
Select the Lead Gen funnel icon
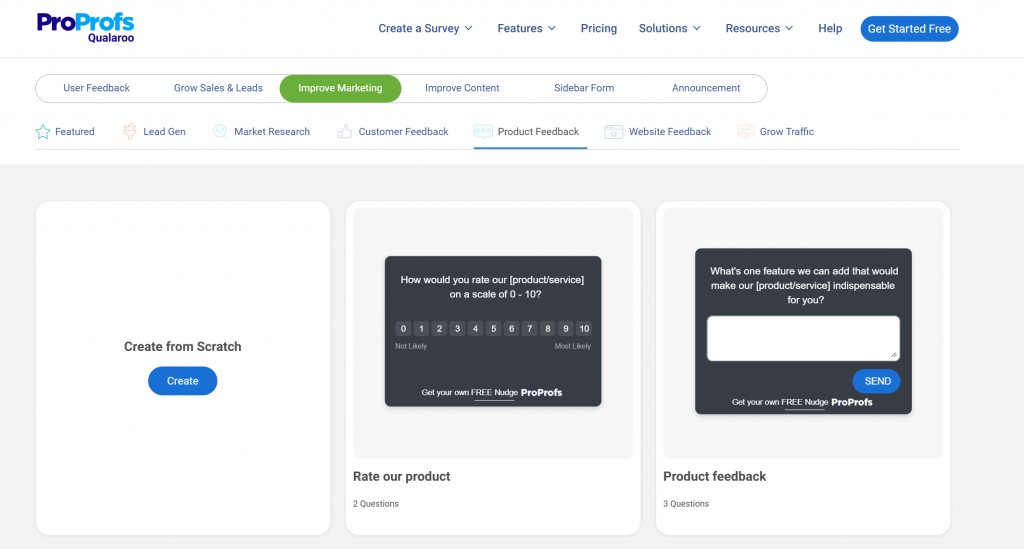[x=130, y=131]
